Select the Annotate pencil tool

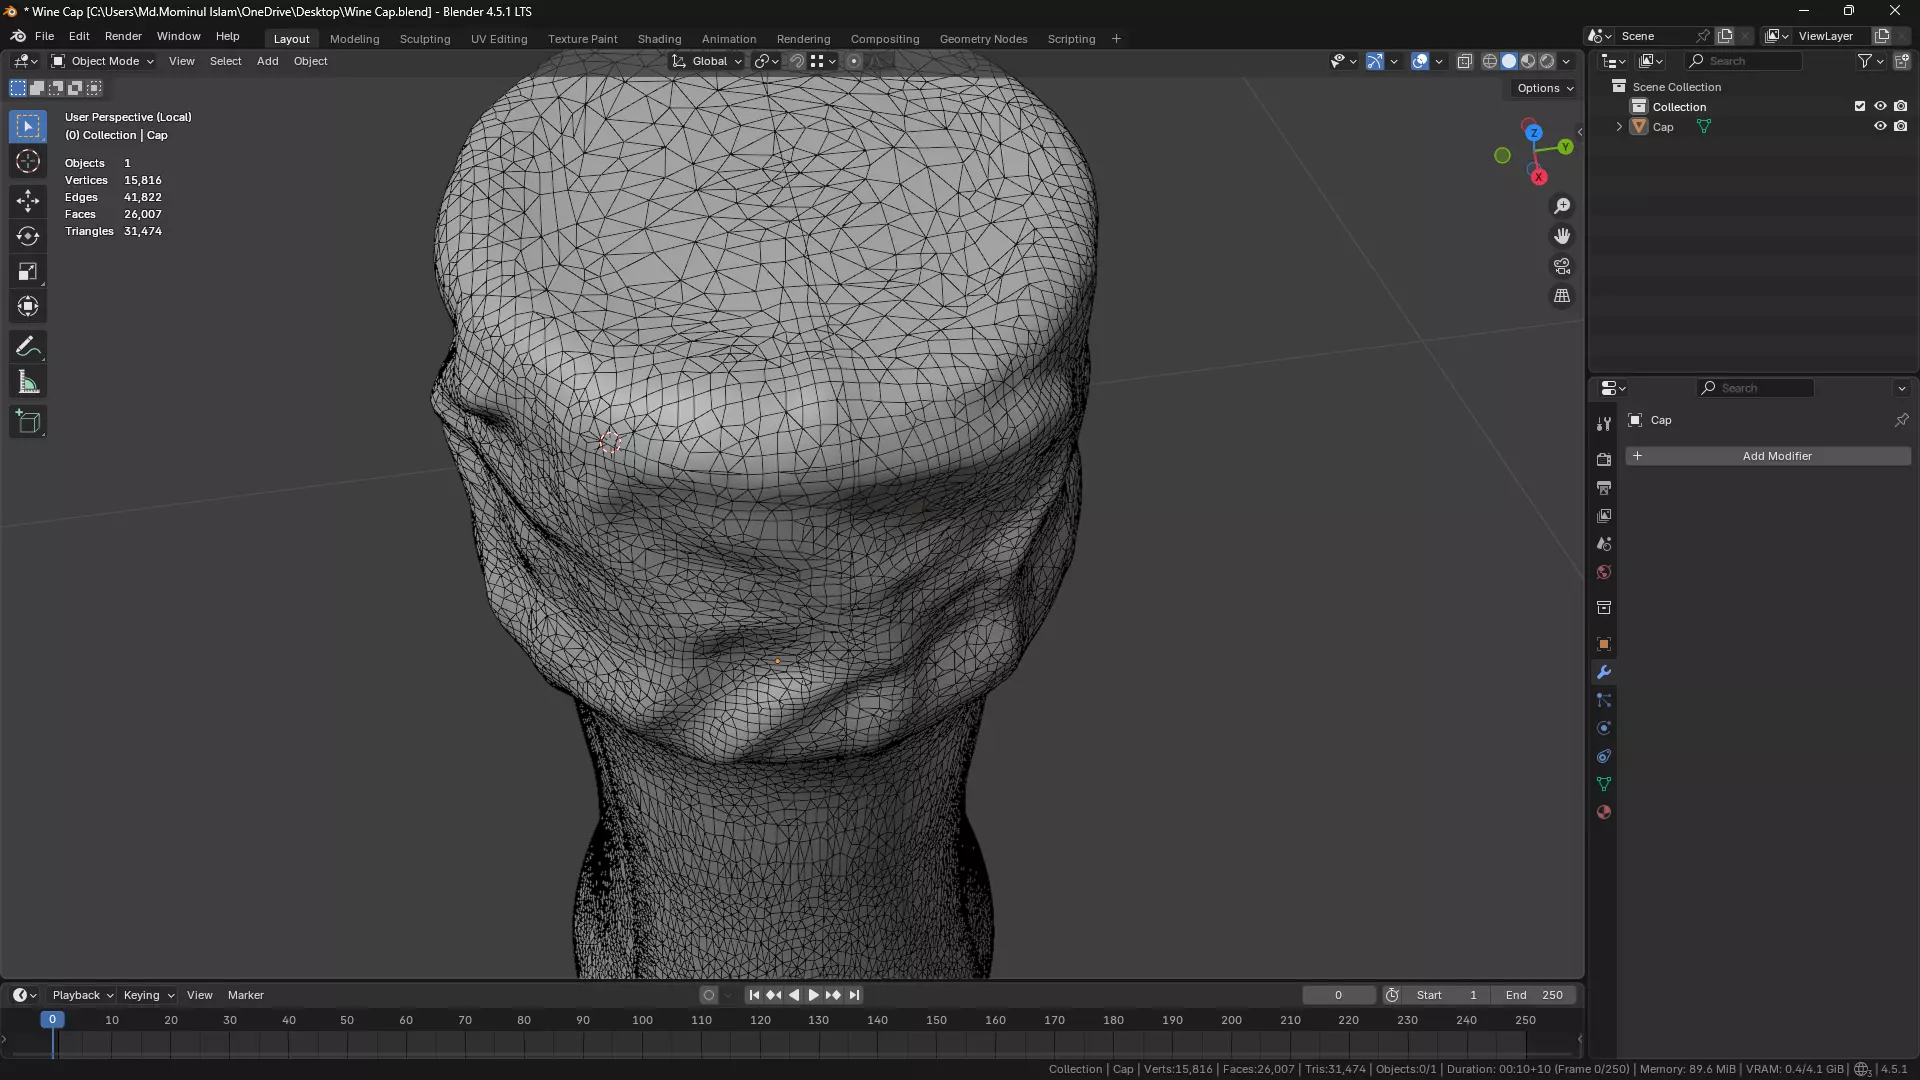(28, 347)
